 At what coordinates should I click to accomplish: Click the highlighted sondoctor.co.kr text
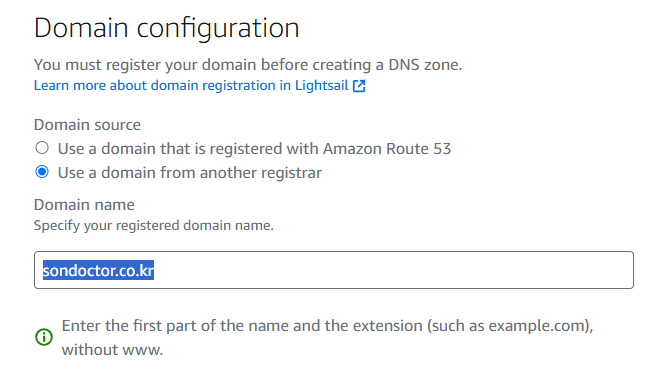point(98,271)
